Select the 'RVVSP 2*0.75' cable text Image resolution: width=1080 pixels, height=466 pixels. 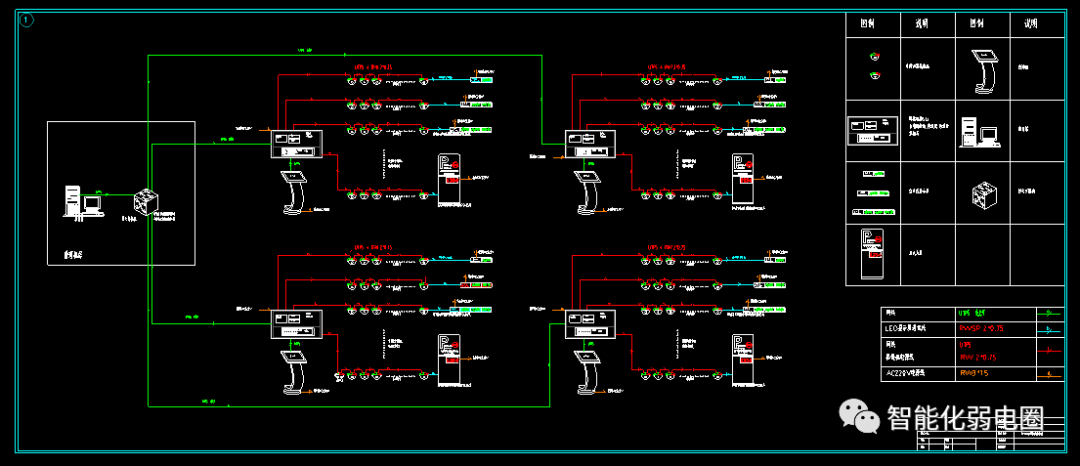pos(981,329)
